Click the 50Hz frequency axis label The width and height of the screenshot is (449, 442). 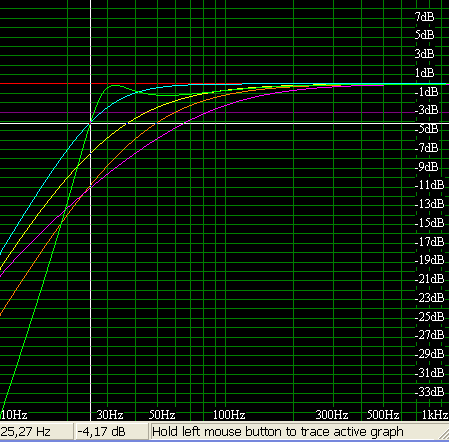point(162,415)
